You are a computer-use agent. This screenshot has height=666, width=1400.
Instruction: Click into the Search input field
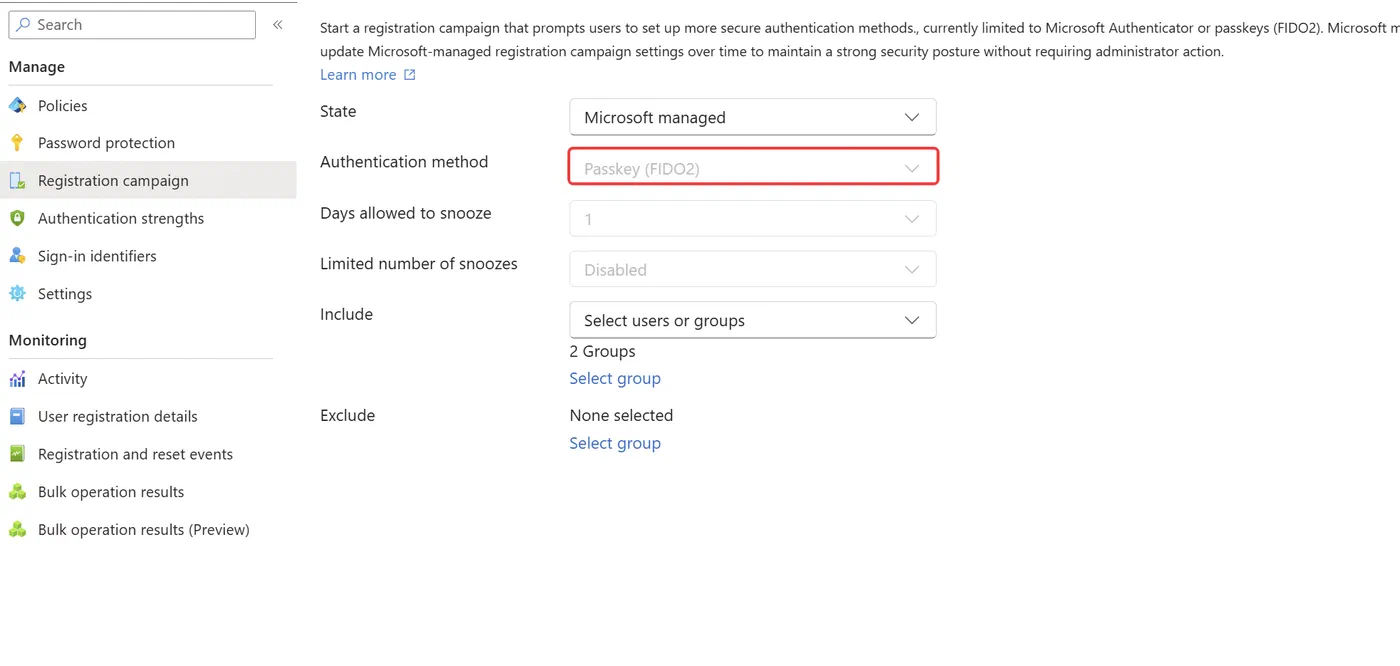132,24
